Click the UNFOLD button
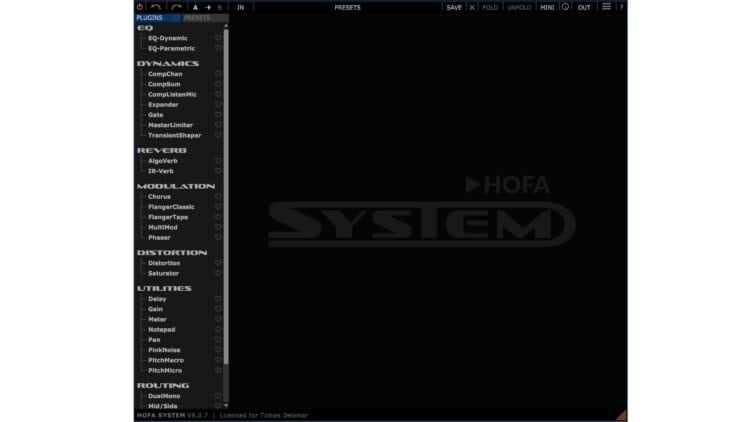 click(x=519, y=8)
